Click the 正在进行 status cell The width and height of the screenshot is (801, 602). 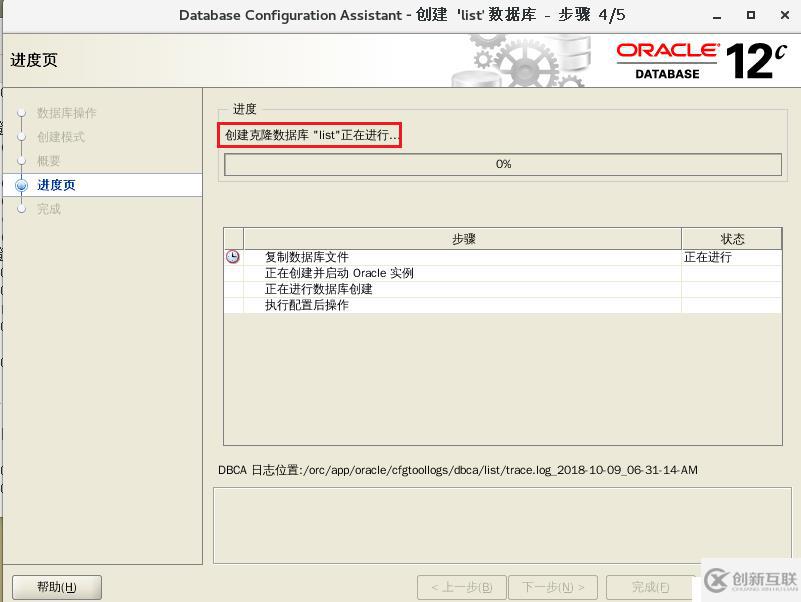click(x=732, y=257)
